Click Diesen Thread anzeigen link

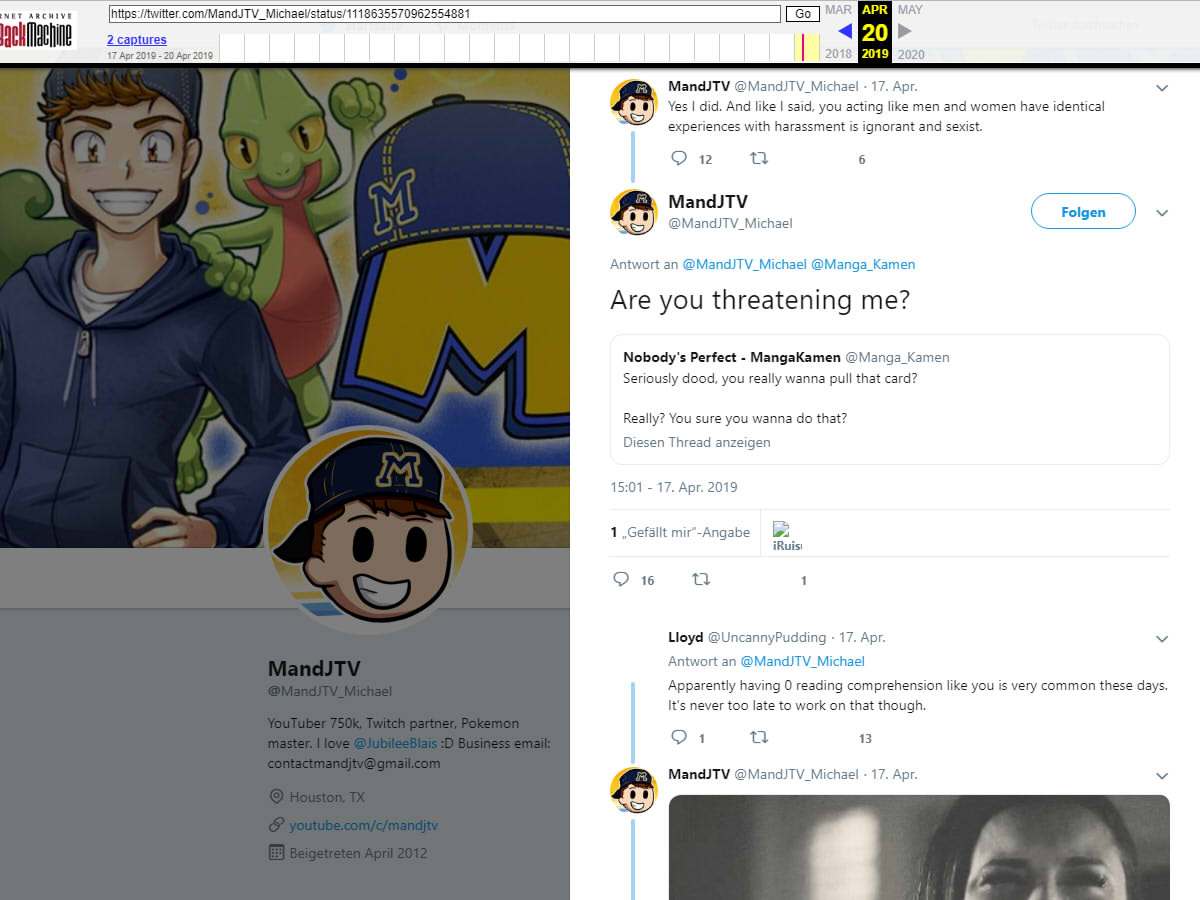tap(697, 442)
